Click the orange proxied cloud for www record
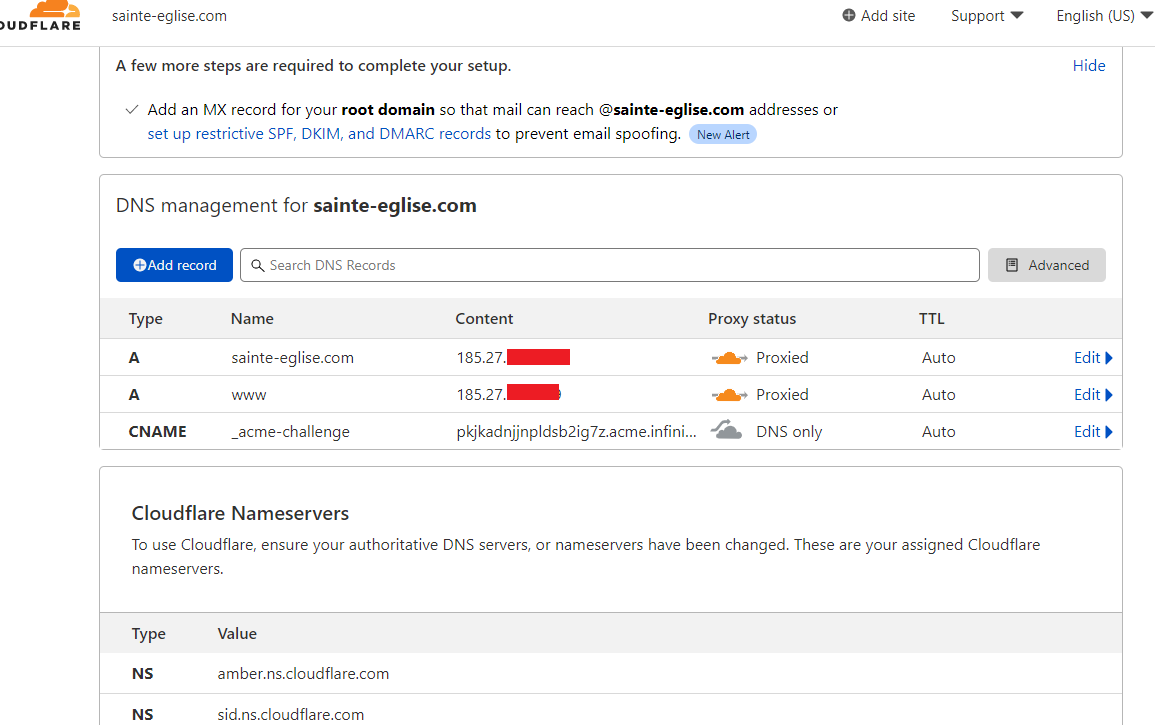 pyautogui.click(x=729, y=395)
